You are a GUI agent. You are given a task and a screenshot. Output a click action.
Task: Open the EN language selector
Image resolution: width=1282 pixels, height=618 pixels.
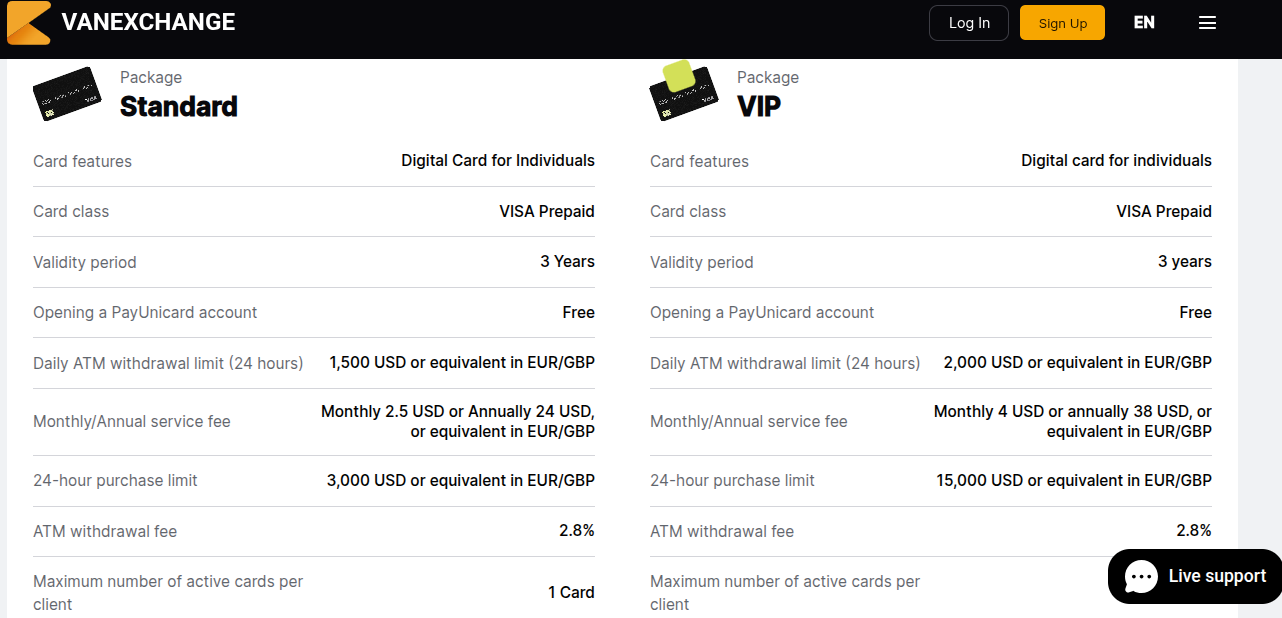(1144, 23)
